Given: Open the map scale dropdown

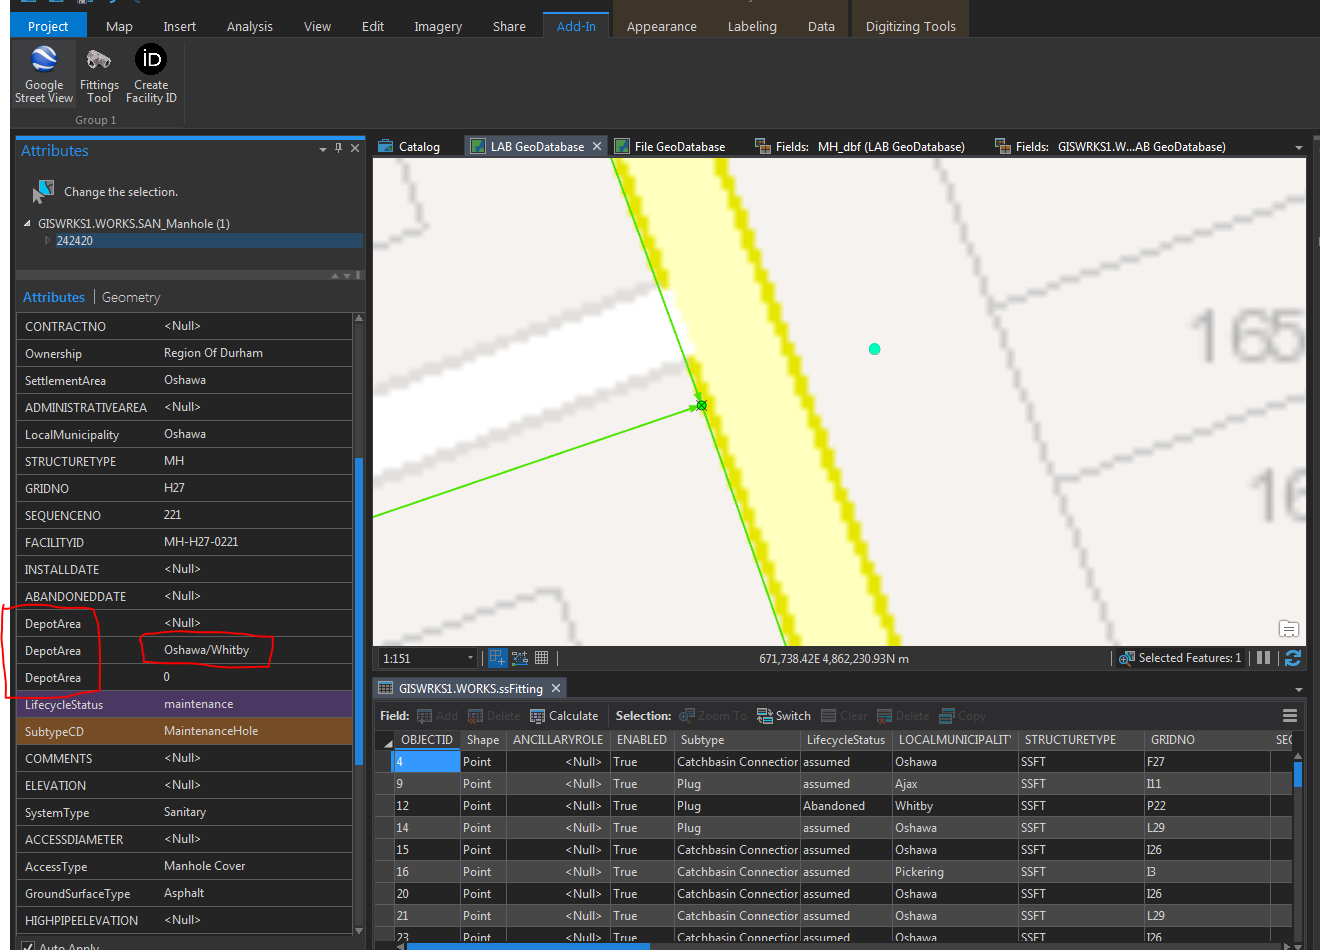Looking at the screenshot, I should click(470, 658).
